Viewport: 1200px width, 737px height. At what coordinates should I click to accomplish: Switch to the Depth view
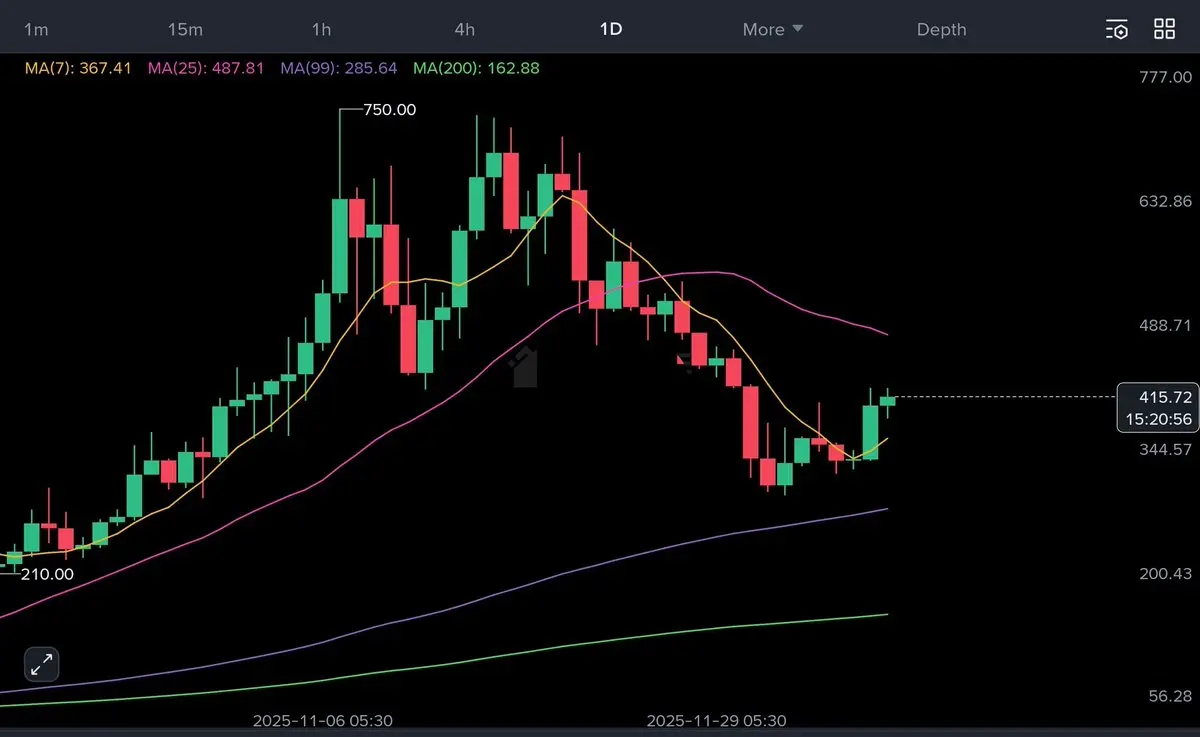[x=942, y=29]
